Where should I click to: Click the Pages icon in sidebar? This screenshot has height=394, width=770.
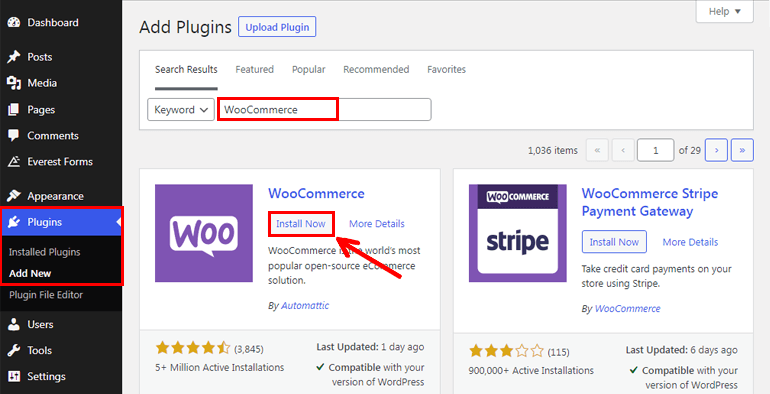[14, 110]
